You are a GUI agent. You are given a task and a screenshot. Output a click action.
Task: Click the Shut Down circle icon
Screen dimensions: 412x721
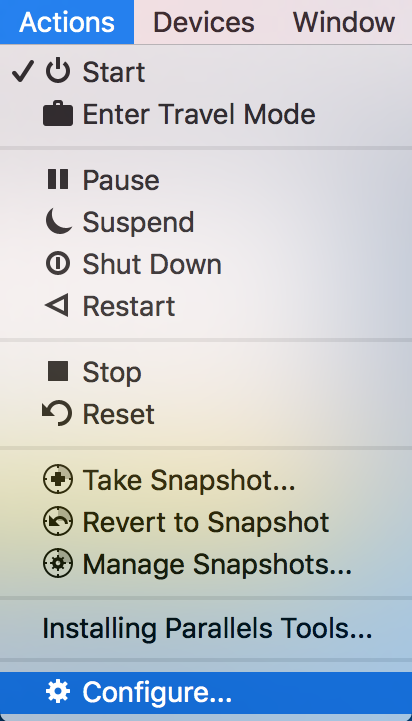tap(58, 264)
